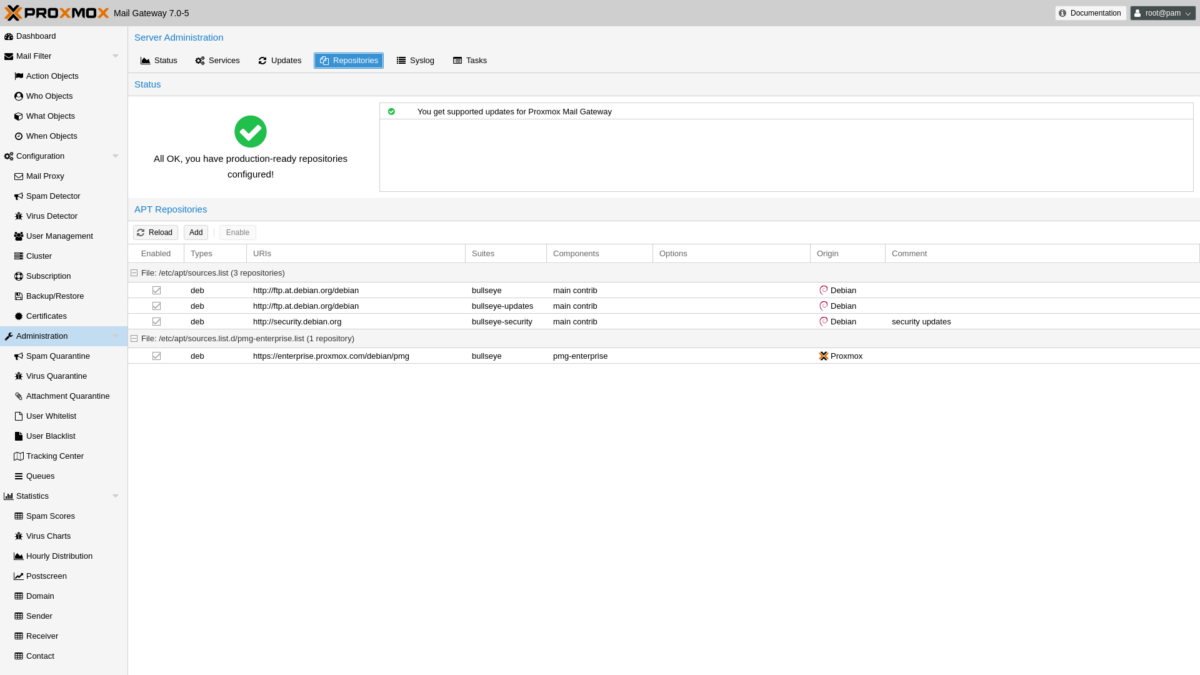Uncheck the pmg-enterprise repository
Viewport: 1200px width, 675px height.
[156, 355]
